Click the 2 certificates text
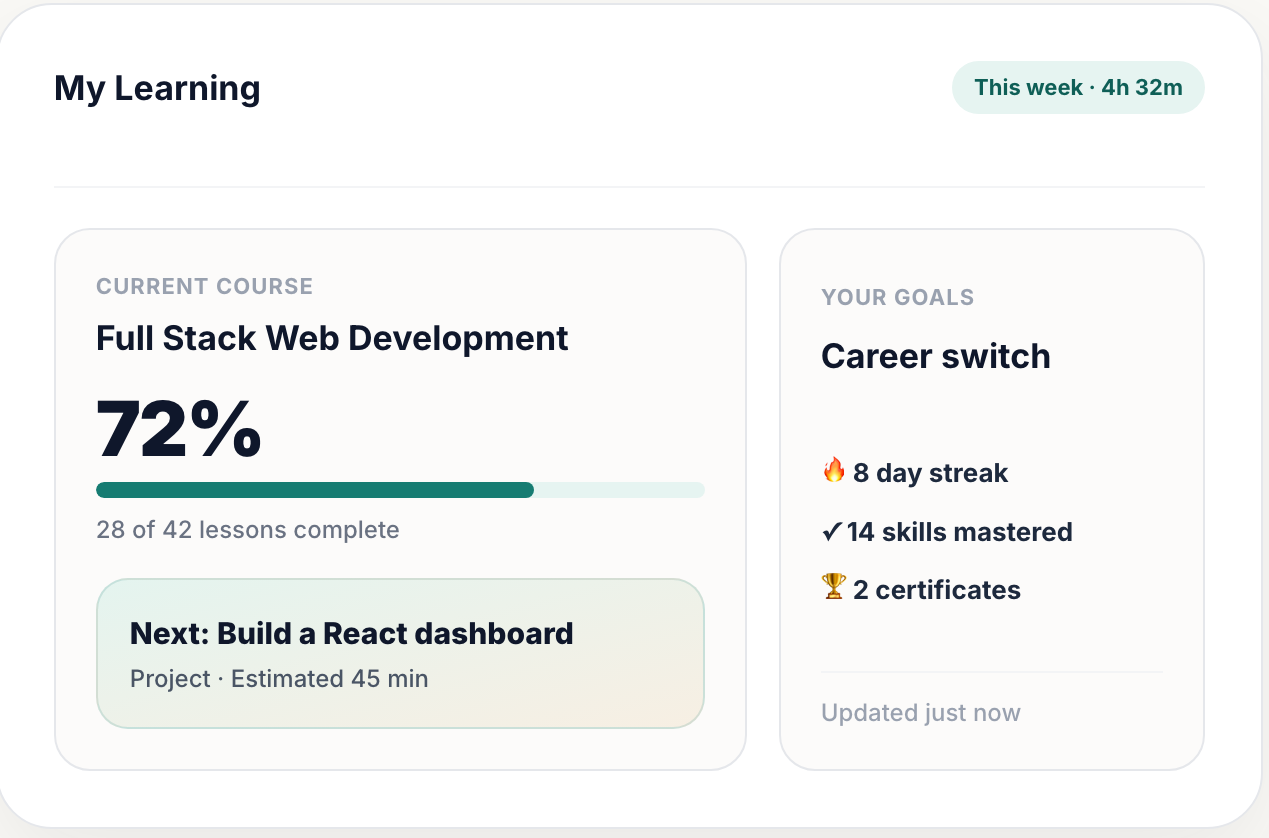This screenshot has height=838, width=1269. click(937, 590)
